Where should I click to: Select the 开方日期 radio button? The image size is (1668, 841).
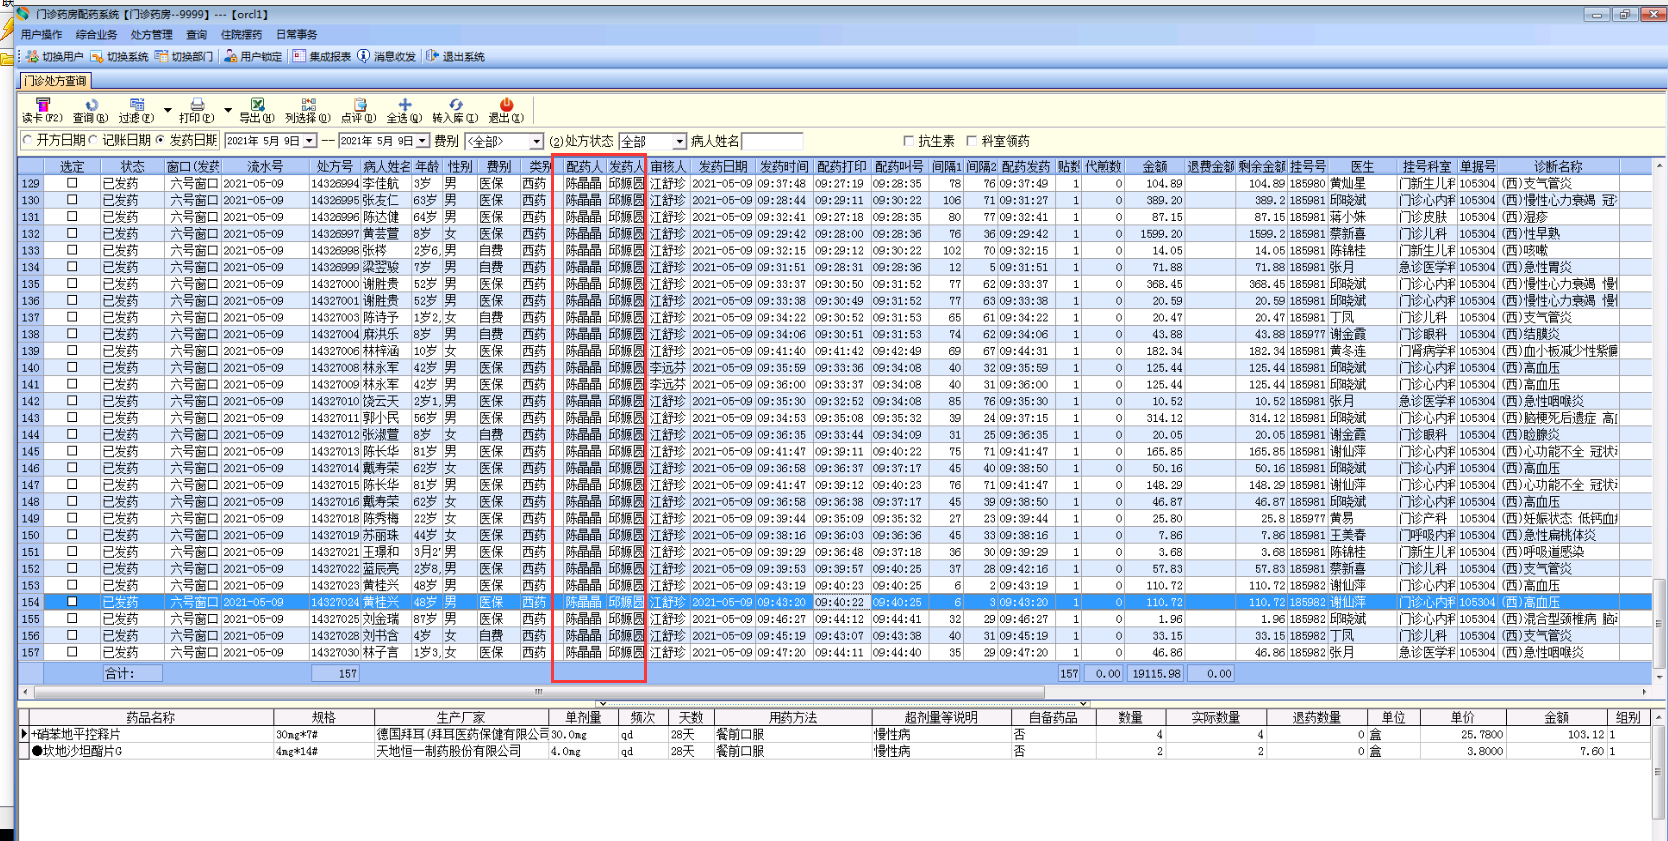[28, 141]
